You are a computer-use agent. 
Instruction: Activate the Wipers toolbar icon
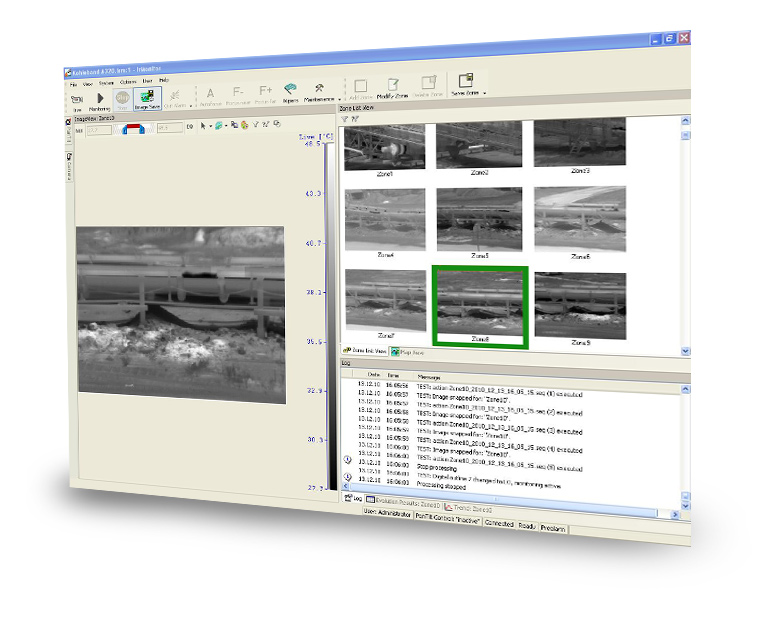pos(290,89)
